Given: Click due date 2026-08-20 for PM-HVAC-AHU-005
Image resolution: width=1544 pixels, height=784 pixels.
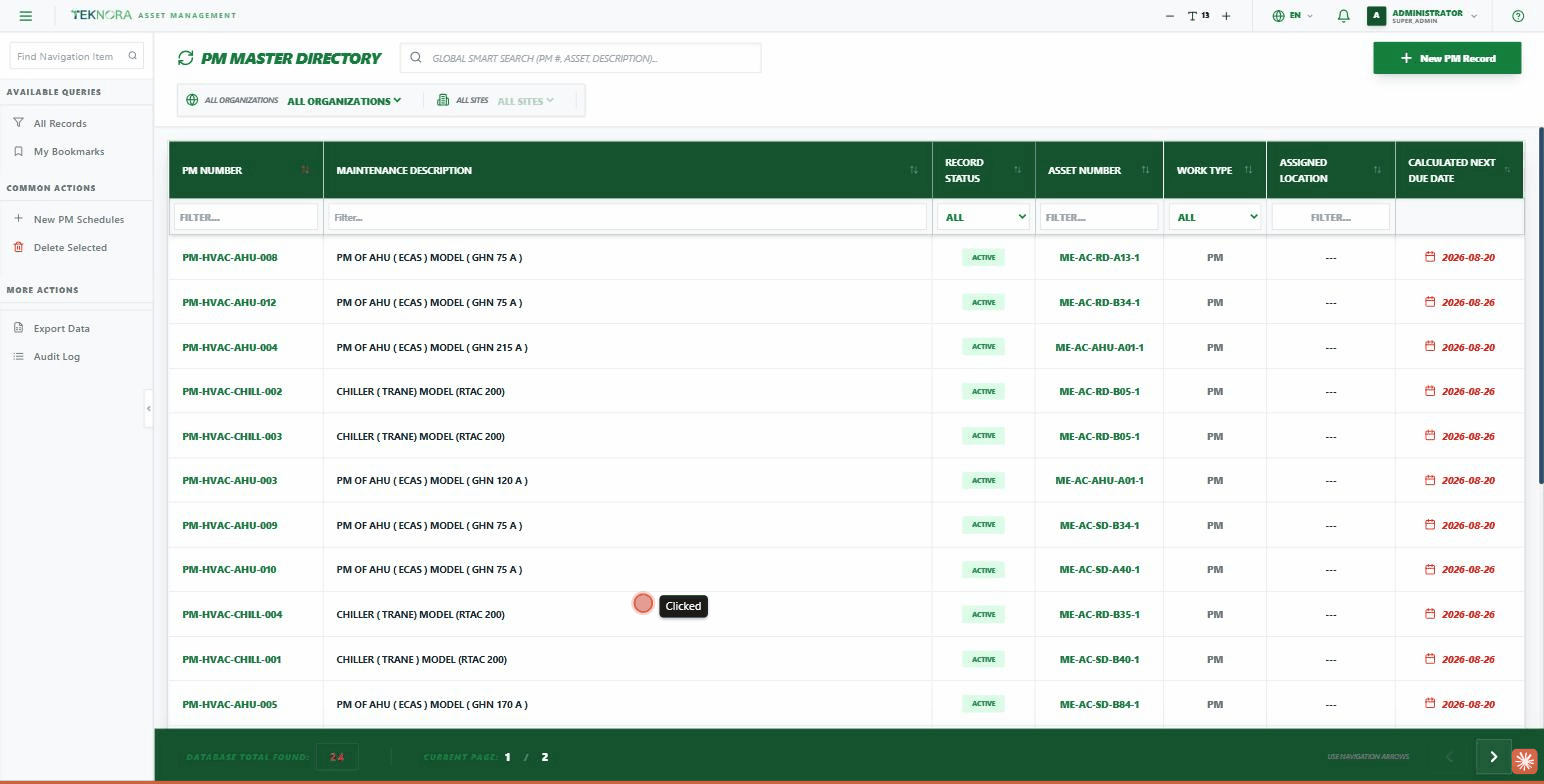Looking at the screenshot, I should click(1468, 704).
